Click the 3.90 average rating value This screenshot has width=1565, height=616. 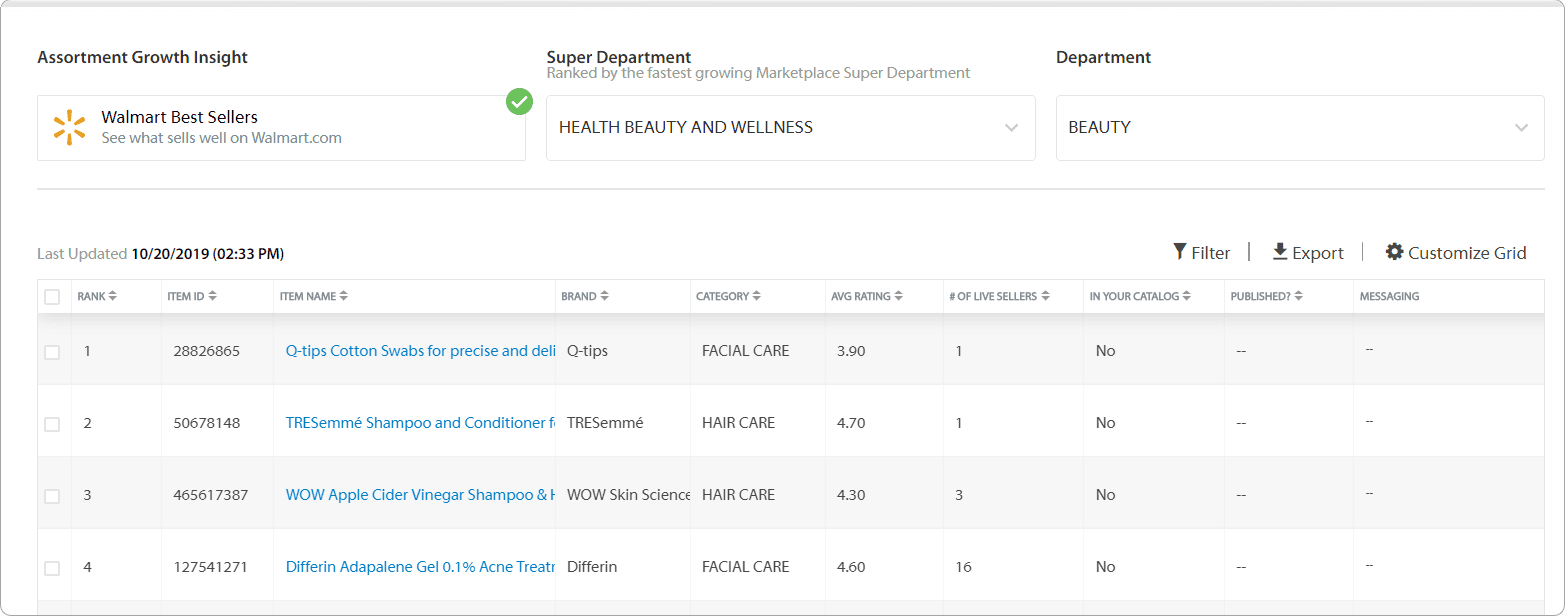(851, 351)
